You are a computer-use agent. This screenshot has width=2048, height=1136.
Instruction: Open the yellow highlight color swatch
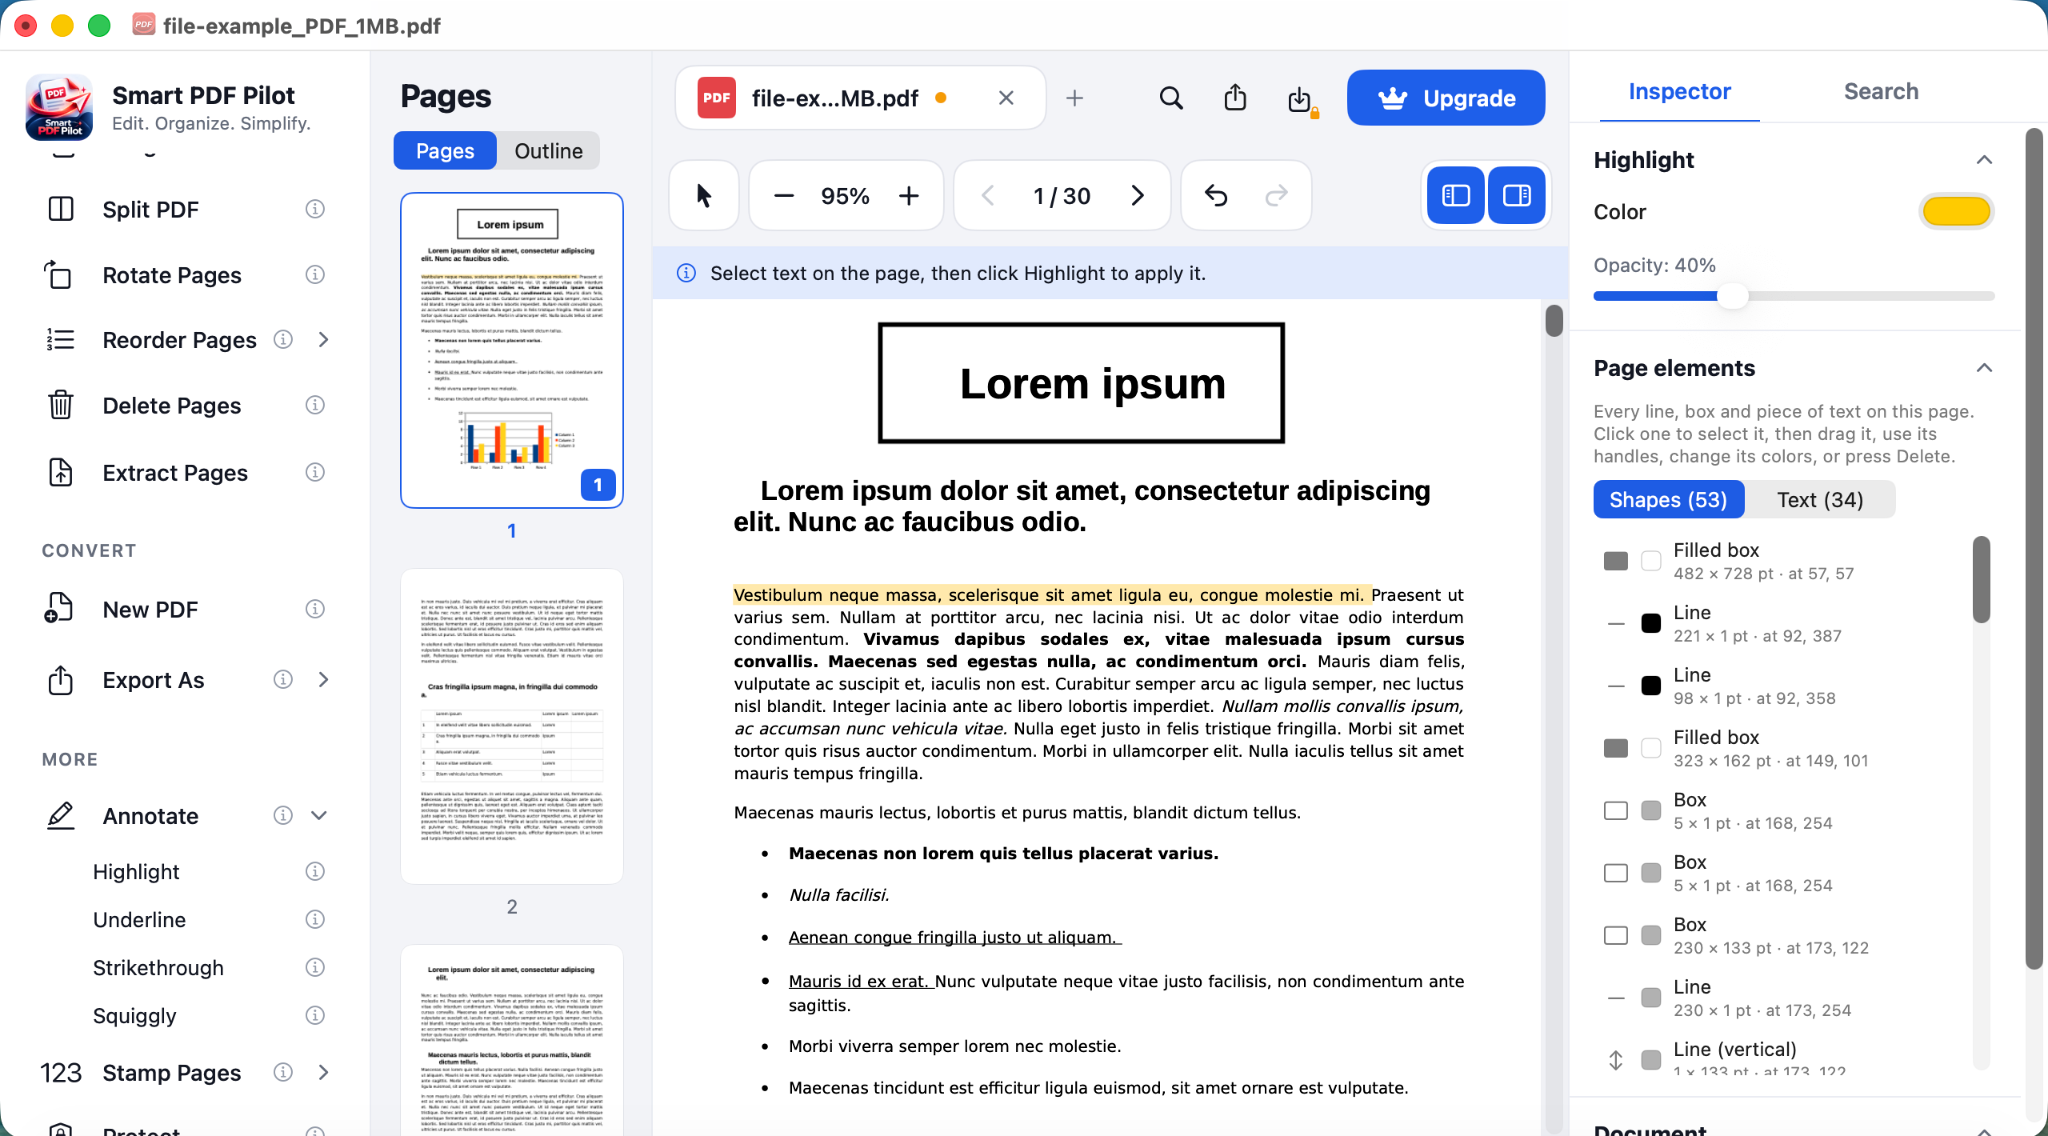(x=1956, y=211)
